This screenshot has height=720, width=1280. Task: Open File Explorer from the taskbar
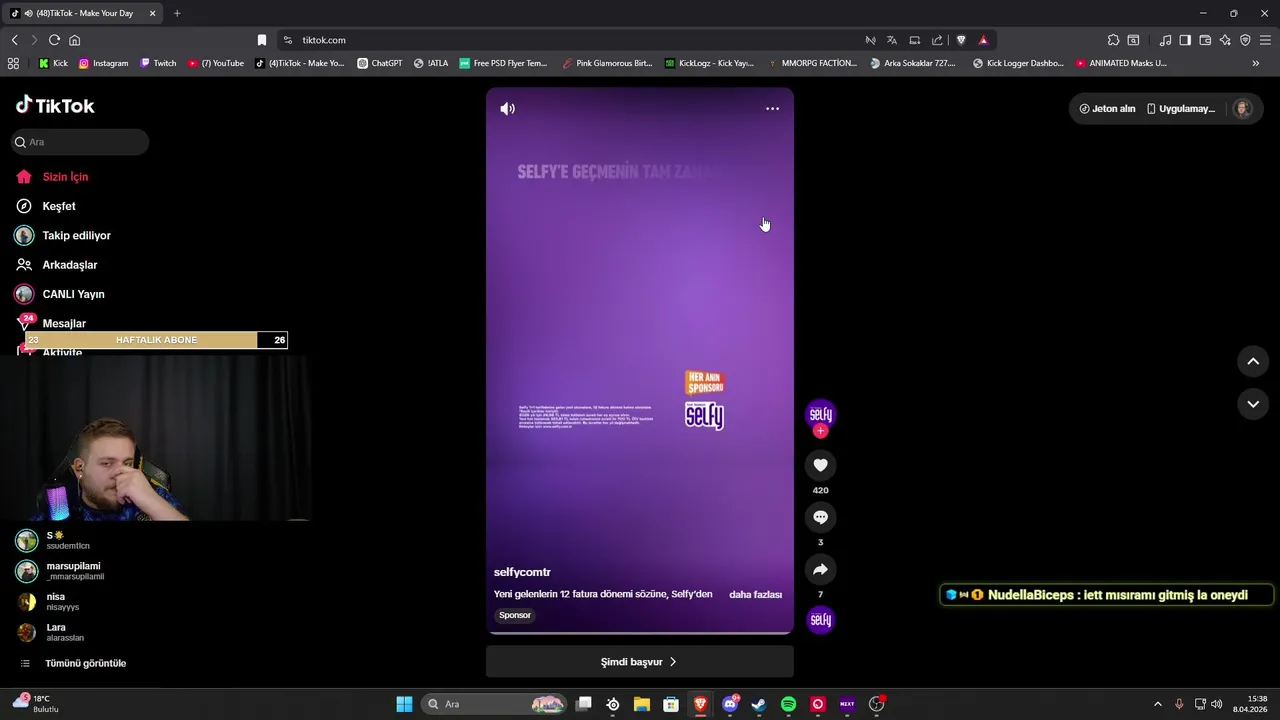(642, 704)
